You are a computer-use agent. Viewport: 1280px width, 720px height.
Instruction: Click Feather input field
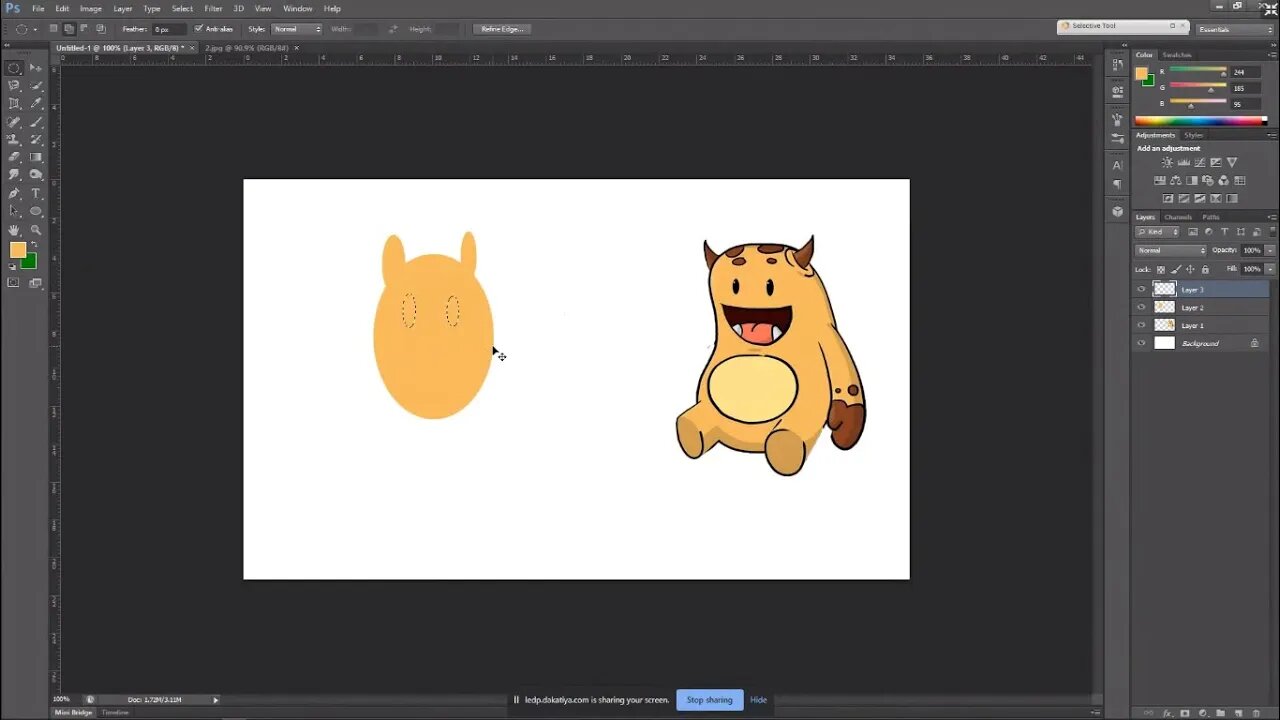pyautogui.click(x=168, y=29)
